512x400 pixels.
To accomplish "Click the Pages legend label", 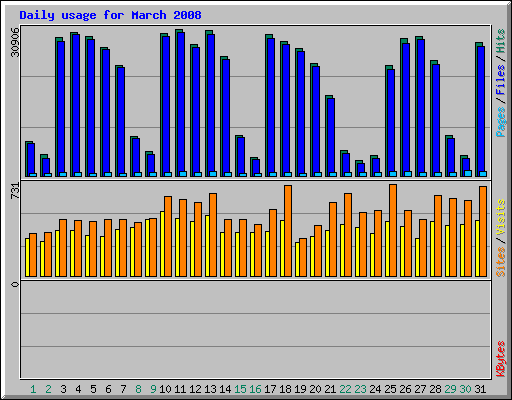I will pyautogui.click(x=501, y=122).
